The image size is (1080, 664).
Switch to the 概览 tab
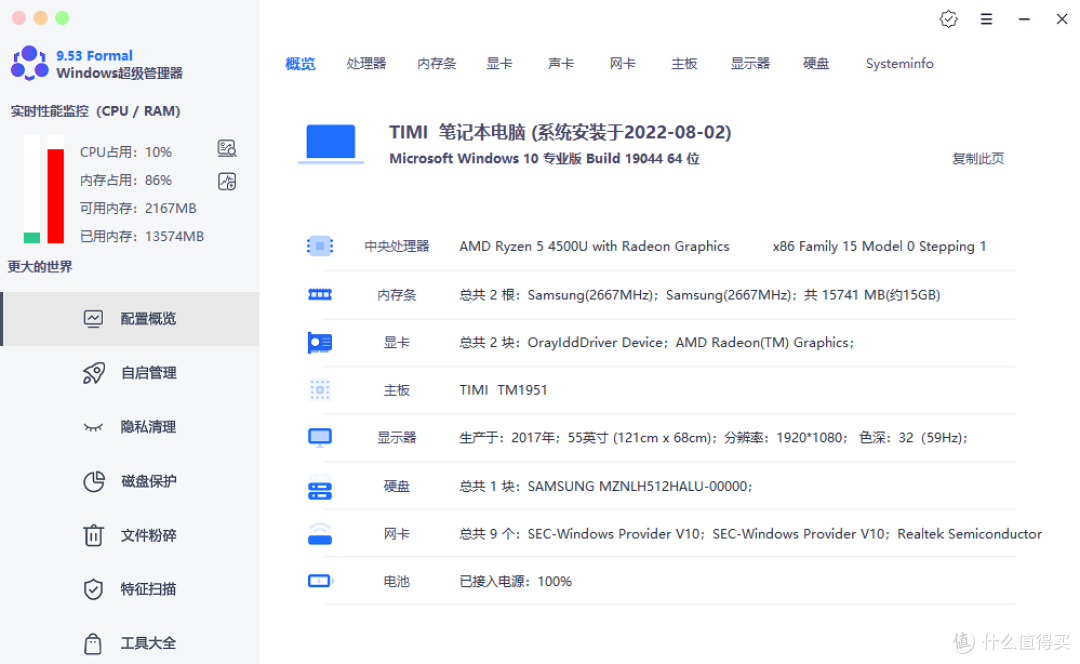coord(300,63)
